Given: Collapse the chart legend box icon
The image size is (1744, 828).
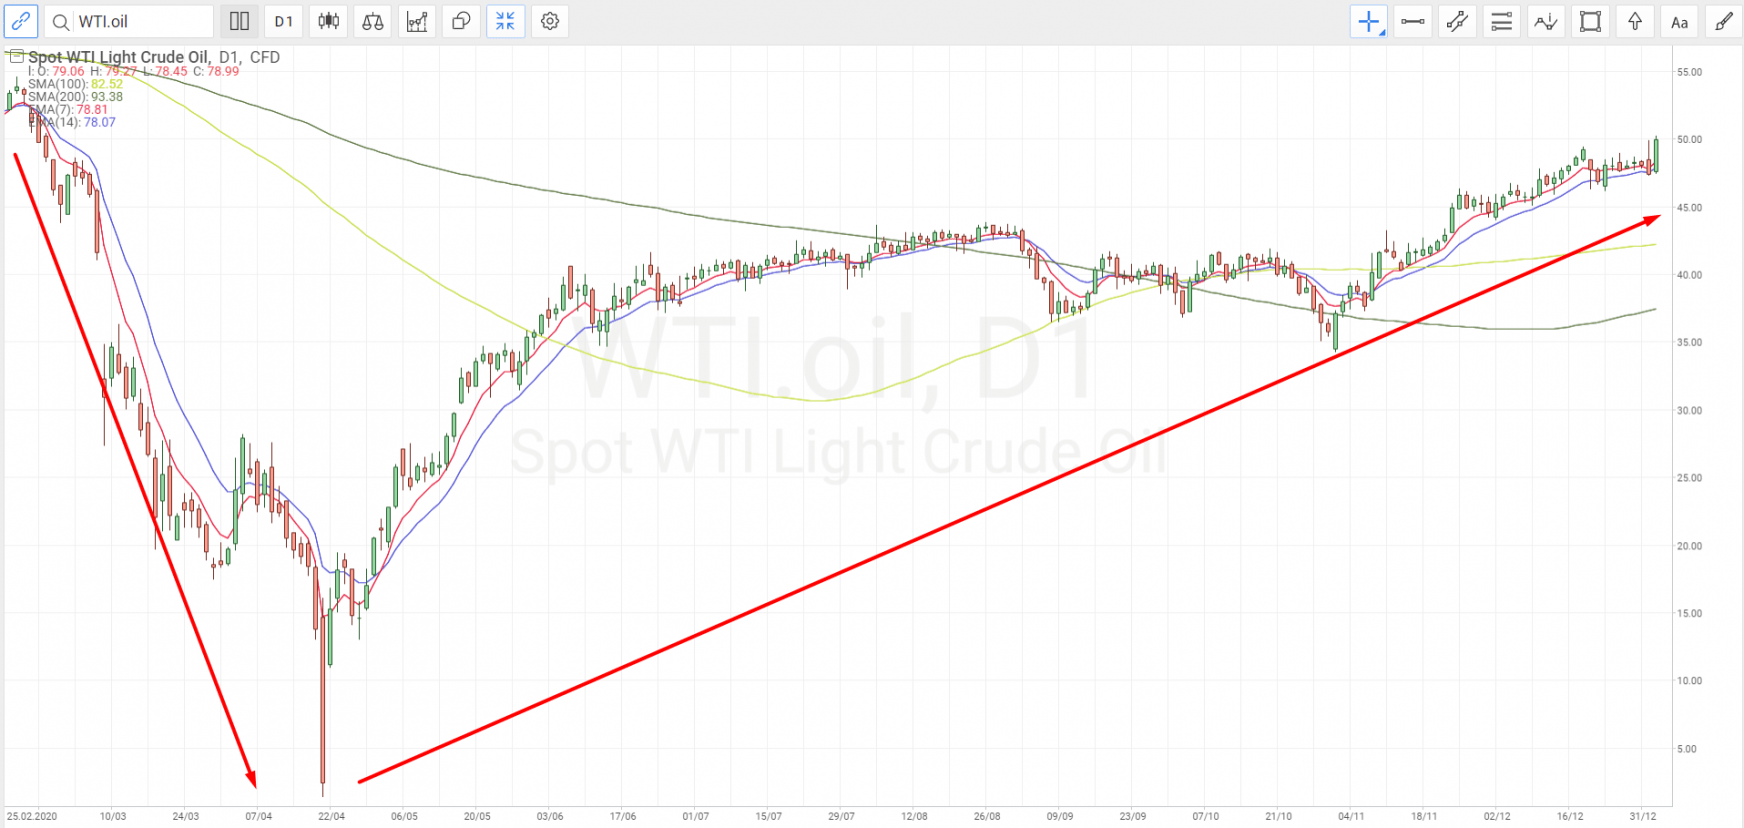Looking at the screenshot, I should point(16,56).
